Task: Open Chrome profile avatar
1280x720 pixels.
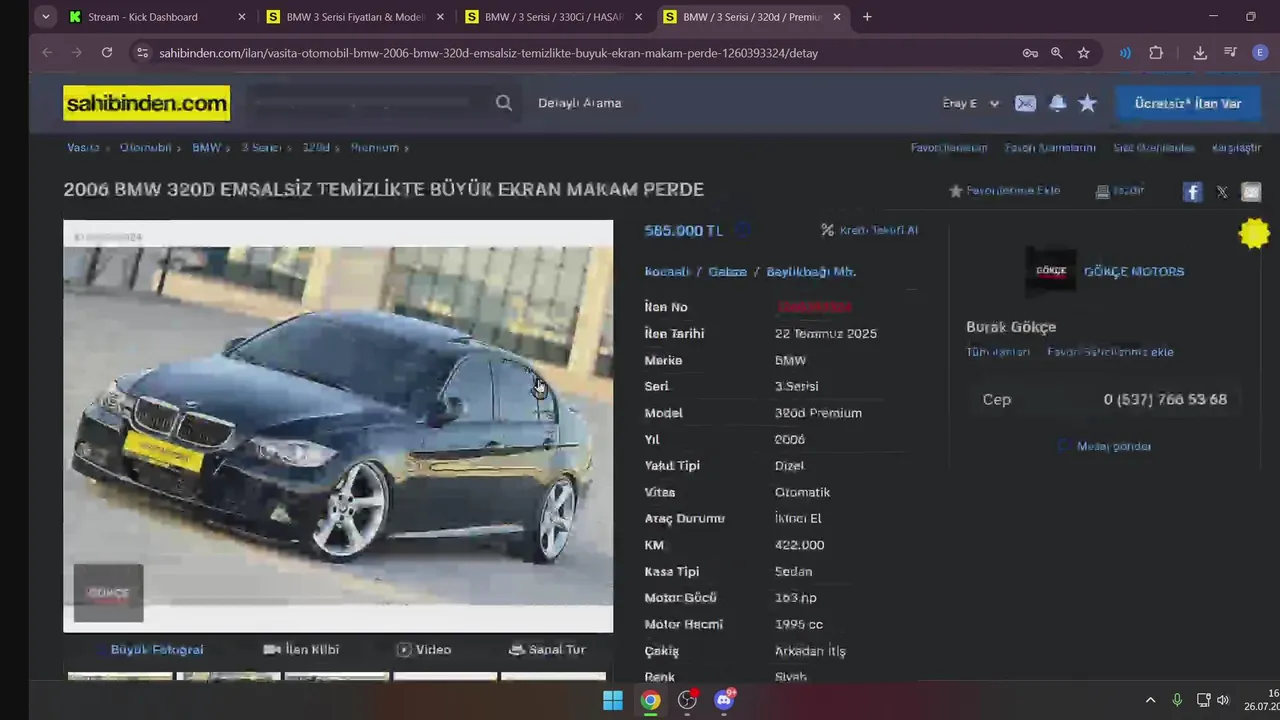Action: 1260,53
